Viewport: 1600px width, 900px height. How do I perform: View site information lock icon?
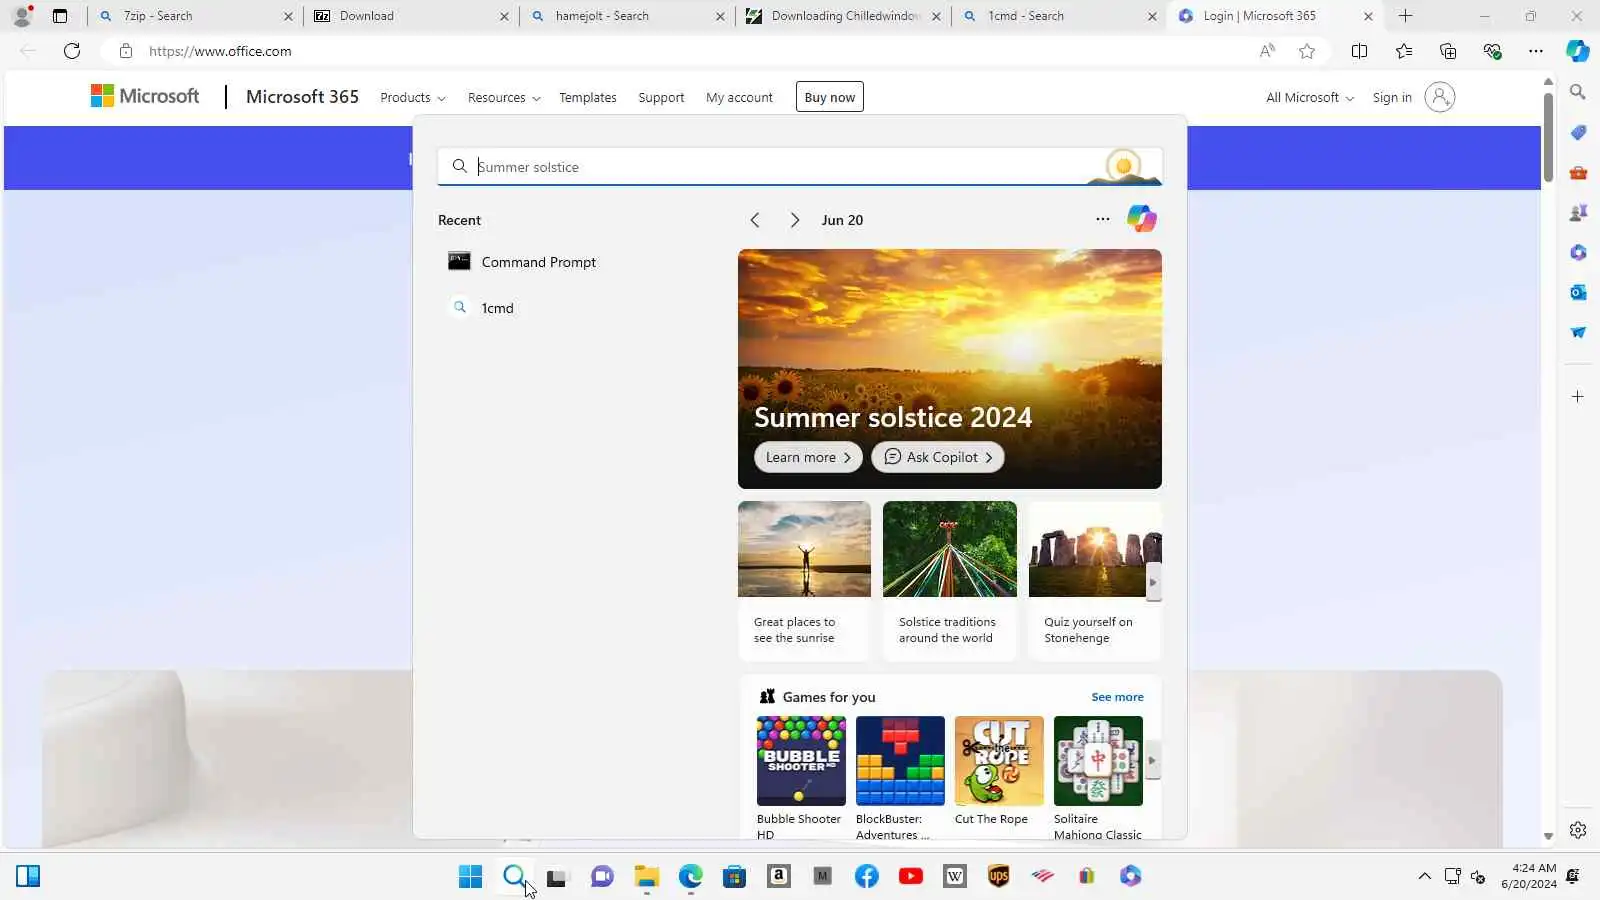point(126,51)
